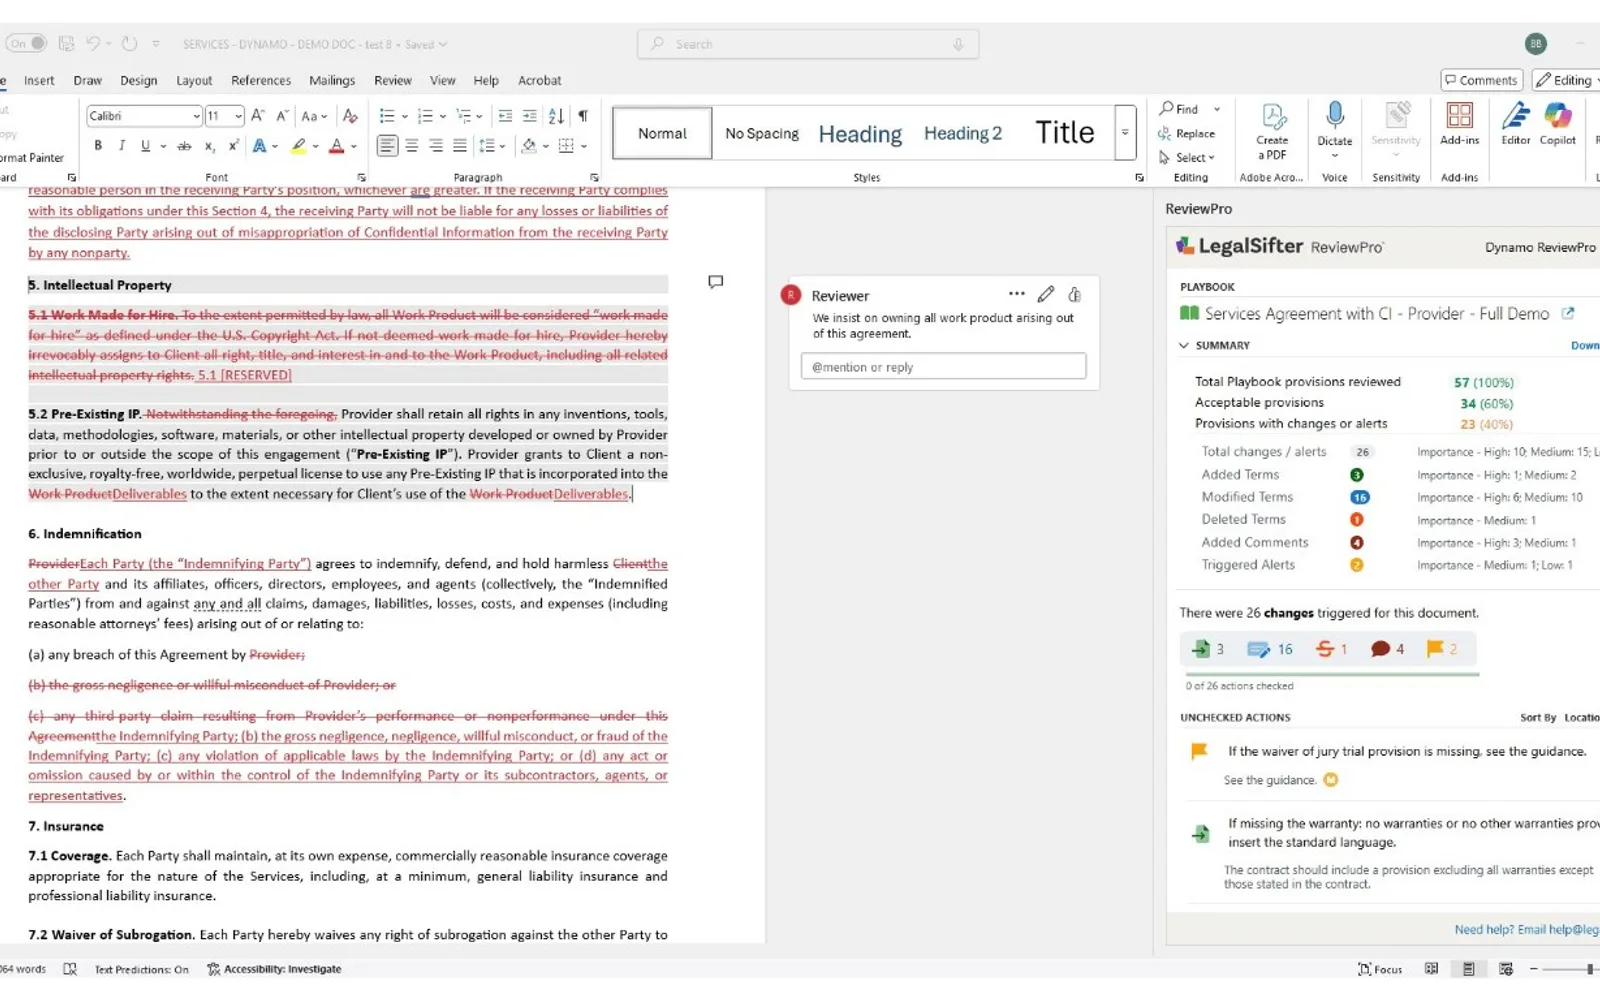Open Add-ins from the ribbon
Screen dimensions: 1600x1000
point(1459,123)
